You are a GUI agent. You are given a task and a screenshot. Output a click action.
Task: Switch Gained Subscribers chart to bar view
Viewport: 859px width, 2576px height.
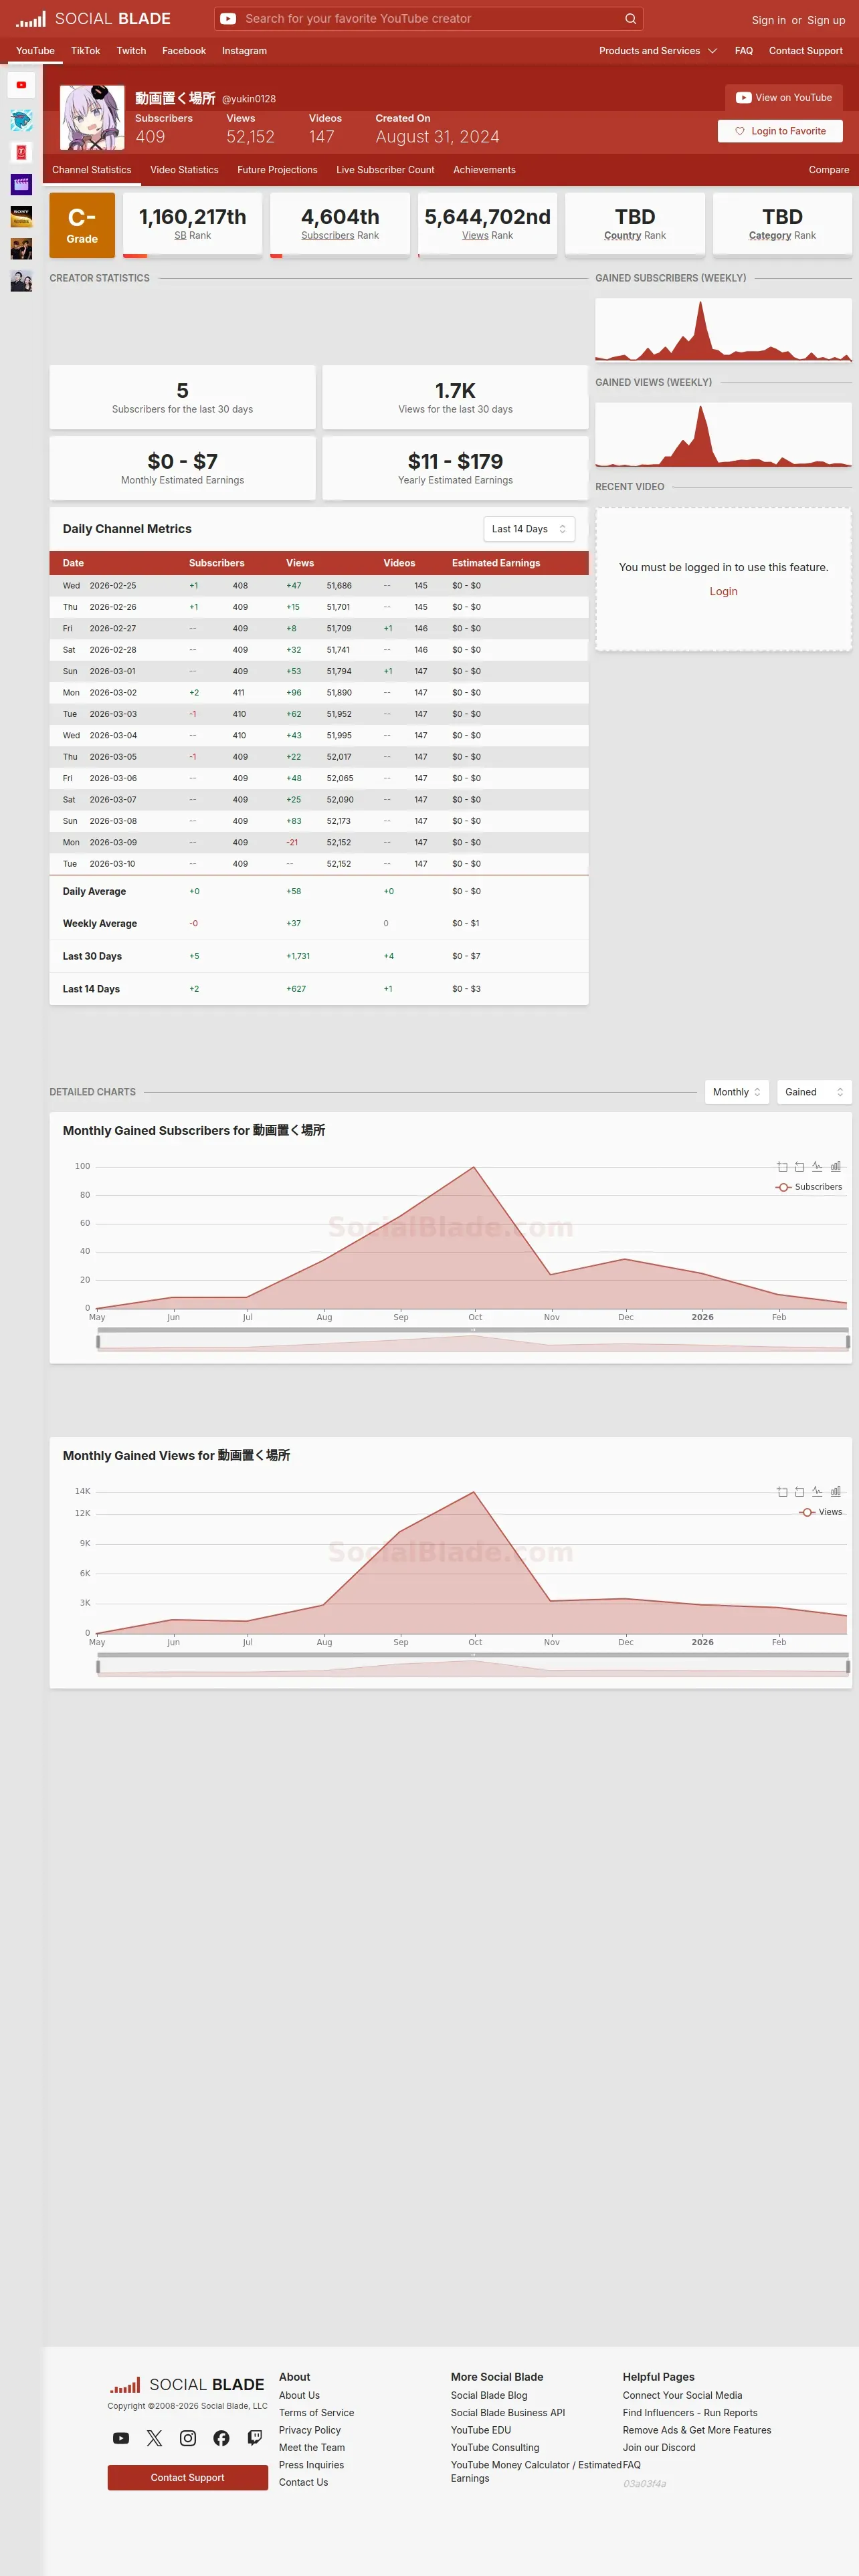tap(836, 1167)
